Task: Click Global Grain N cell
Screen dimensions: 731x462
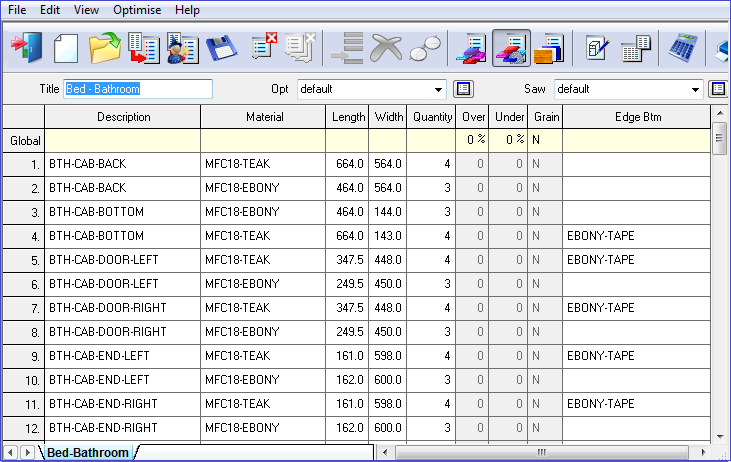Action: pos(545,140)
